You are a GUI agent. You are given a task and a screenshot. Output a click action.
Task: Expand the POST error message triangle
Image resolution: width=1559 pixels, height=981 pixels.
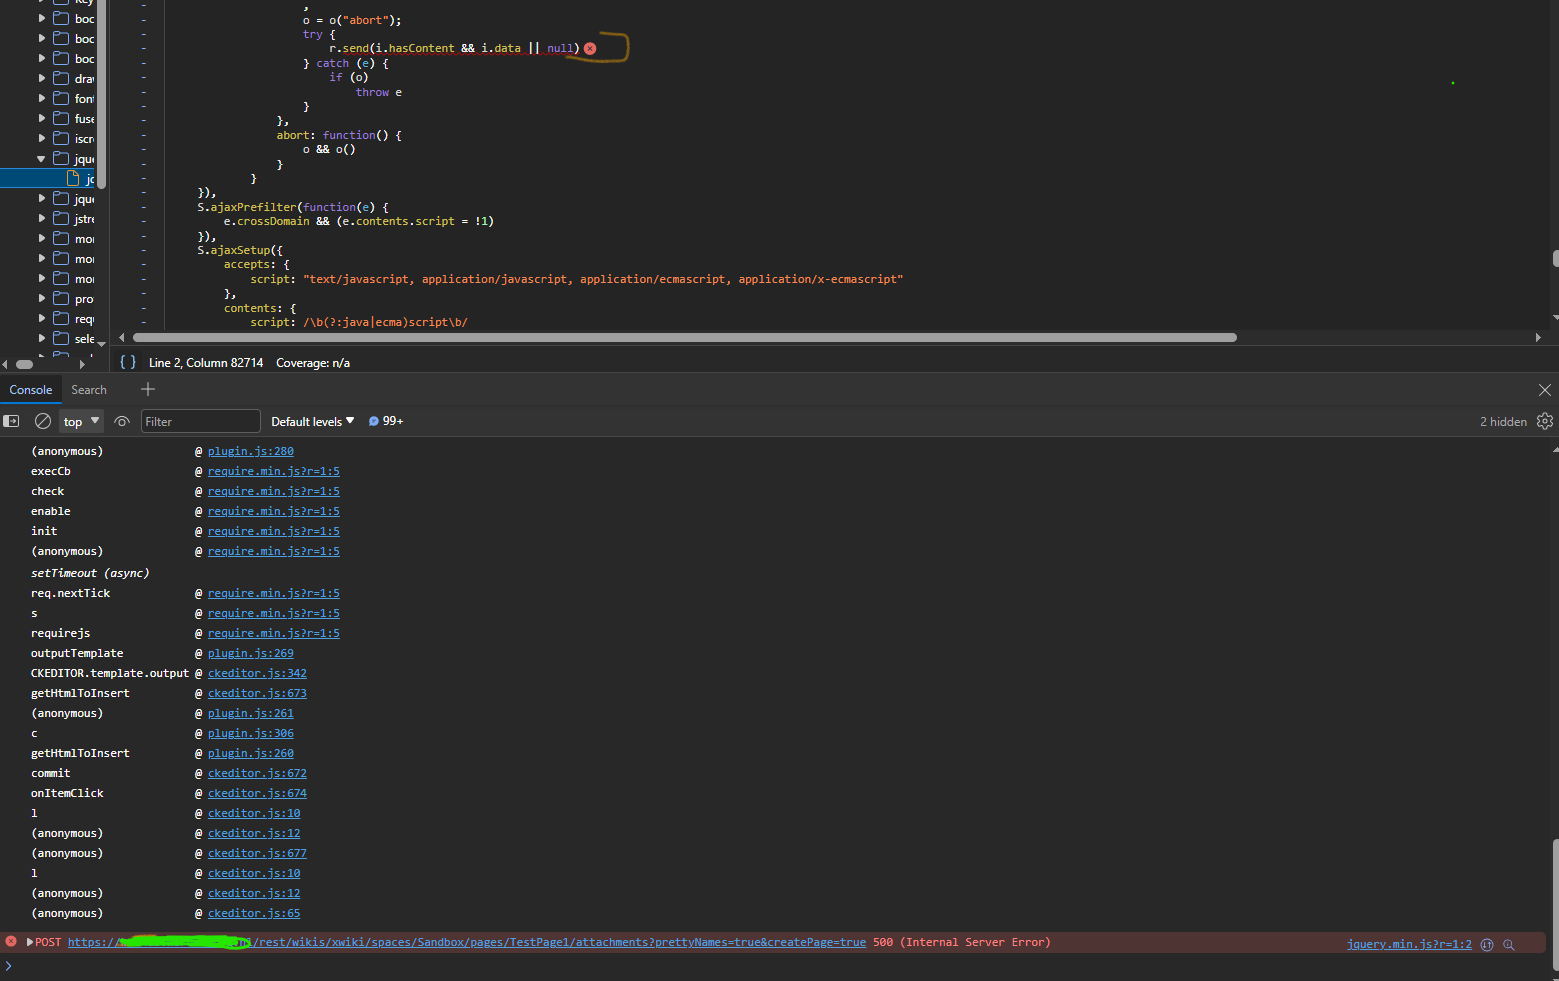(30, 942)
